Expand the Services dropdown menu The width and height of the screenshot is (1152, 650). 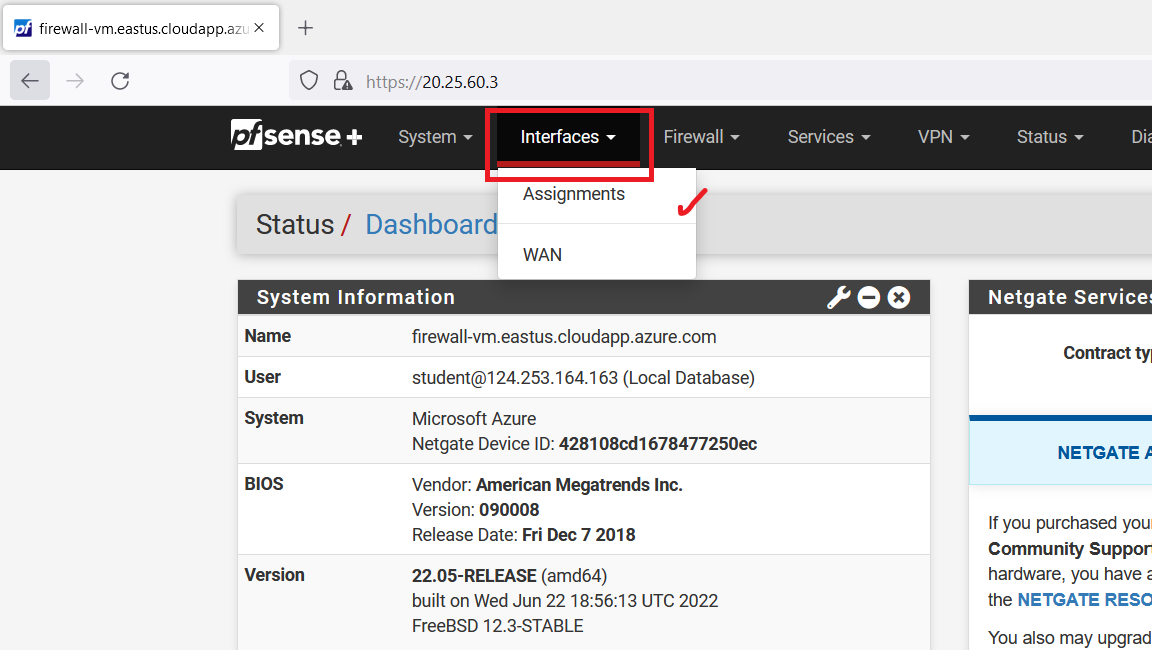tap(828, 137)
